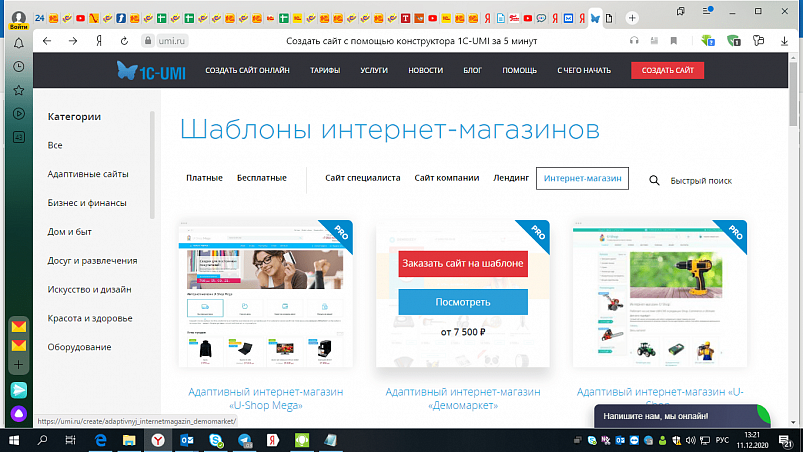Open the СОЗДАТЬ САЙТ ОНЛАЙН menu

click(247, 70)
